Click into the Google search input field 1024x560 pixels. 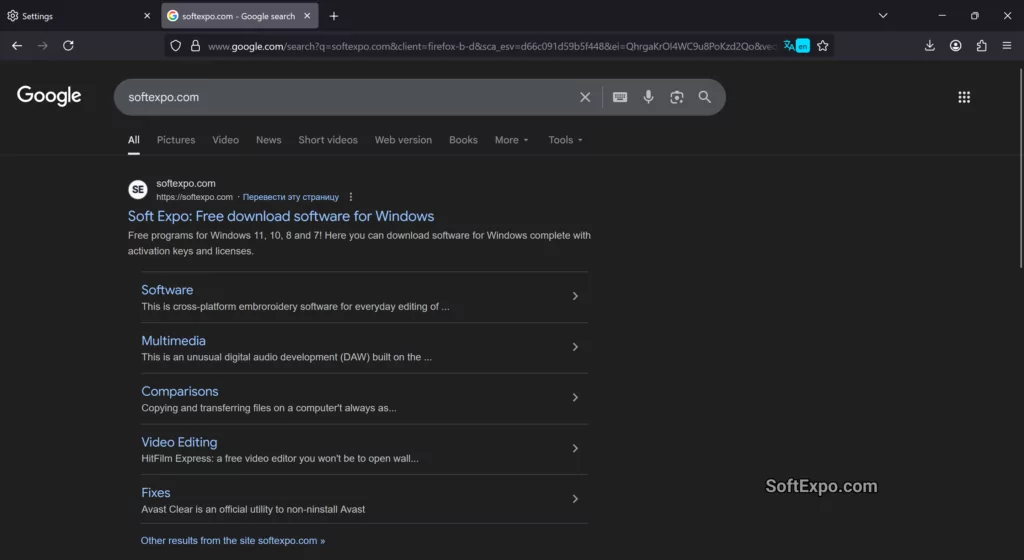click(x=340, y=97)
